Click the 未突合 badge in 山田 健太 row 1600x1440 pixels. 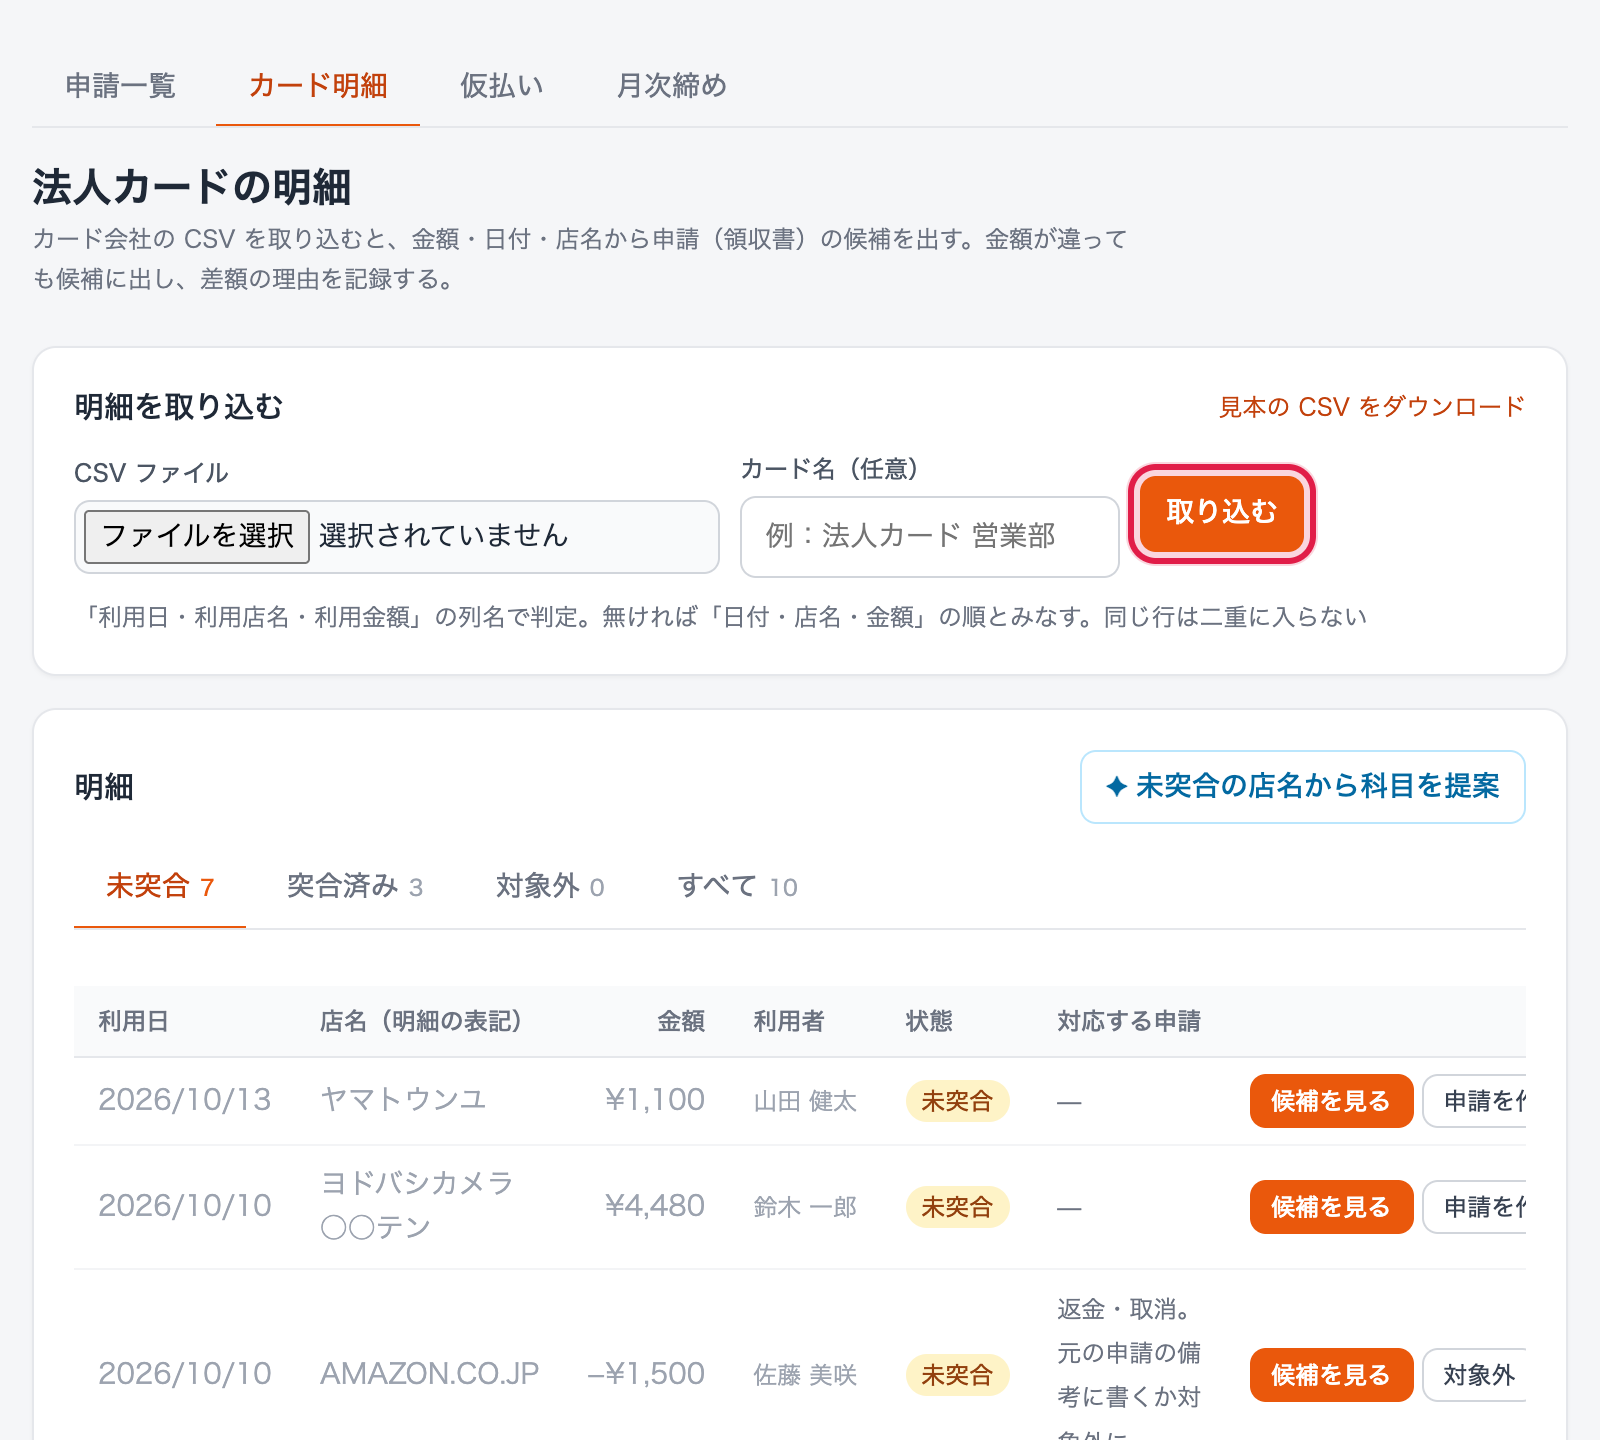point(957,1101)
